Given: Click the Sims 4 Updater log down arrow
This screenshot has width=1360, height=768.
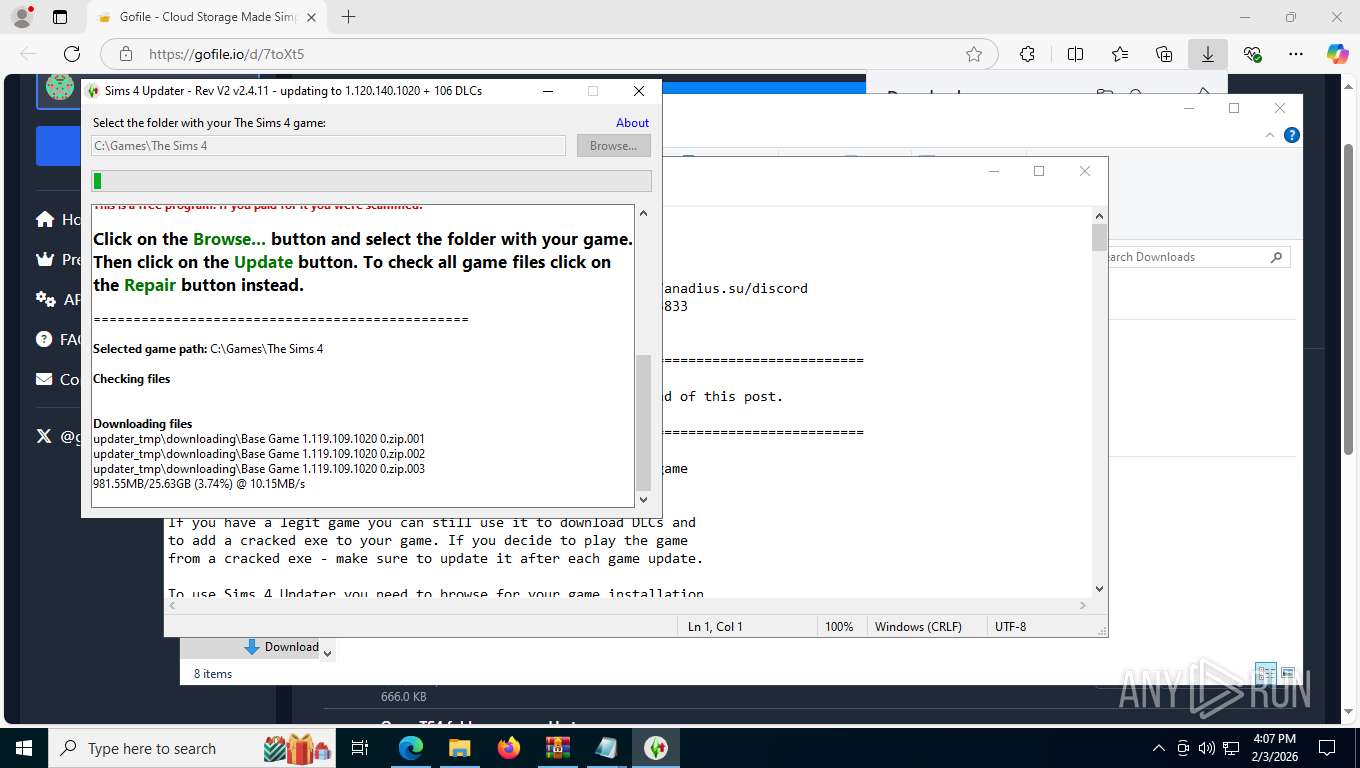Looking at the screenshot, I should tap(643, 499).
